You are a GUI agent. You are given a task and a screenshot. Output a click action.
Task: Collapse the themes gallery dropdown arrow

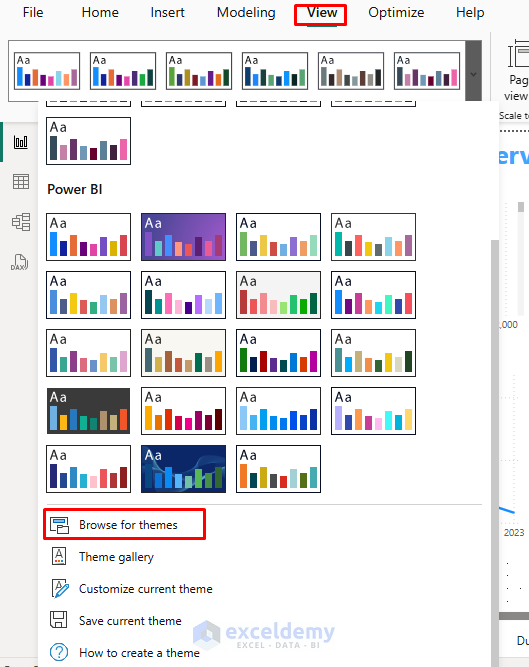point(473,71)
